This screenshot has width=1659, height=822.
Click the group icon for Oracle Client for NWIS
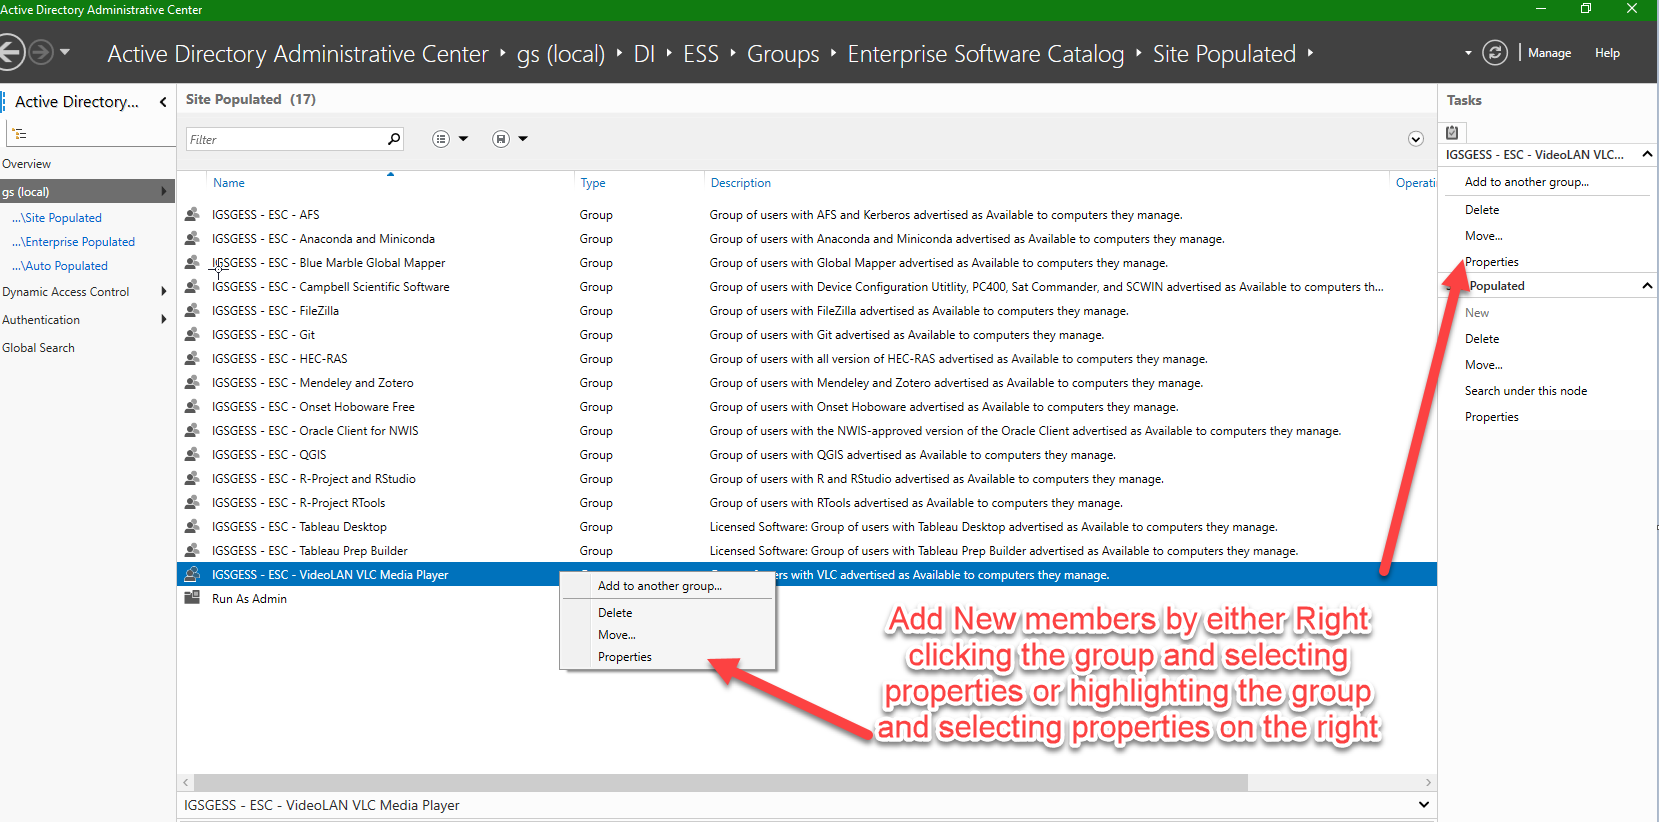[192, 430]
